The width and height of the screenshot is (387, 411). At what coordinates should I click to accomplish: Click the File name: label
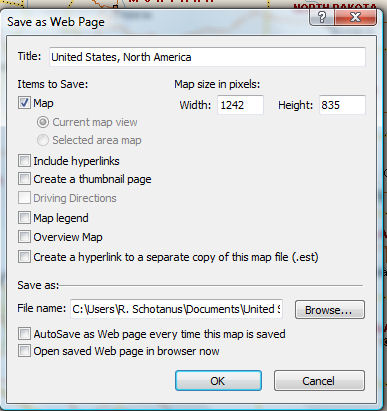tap(42, 308)
